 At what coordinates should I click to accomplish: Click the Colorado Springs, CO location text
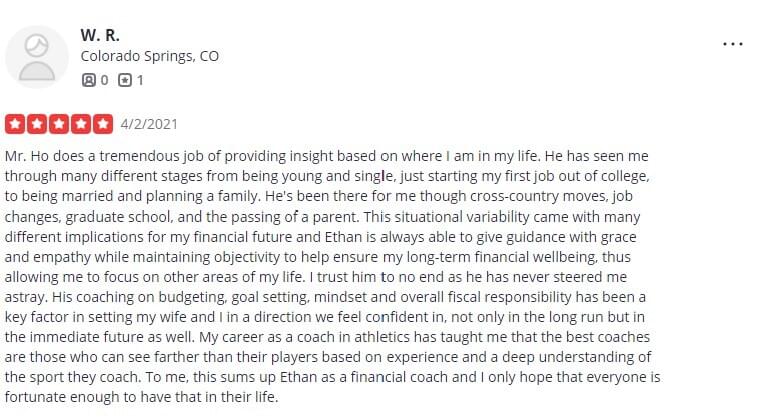pyautogui.click(x=149, y=56)
